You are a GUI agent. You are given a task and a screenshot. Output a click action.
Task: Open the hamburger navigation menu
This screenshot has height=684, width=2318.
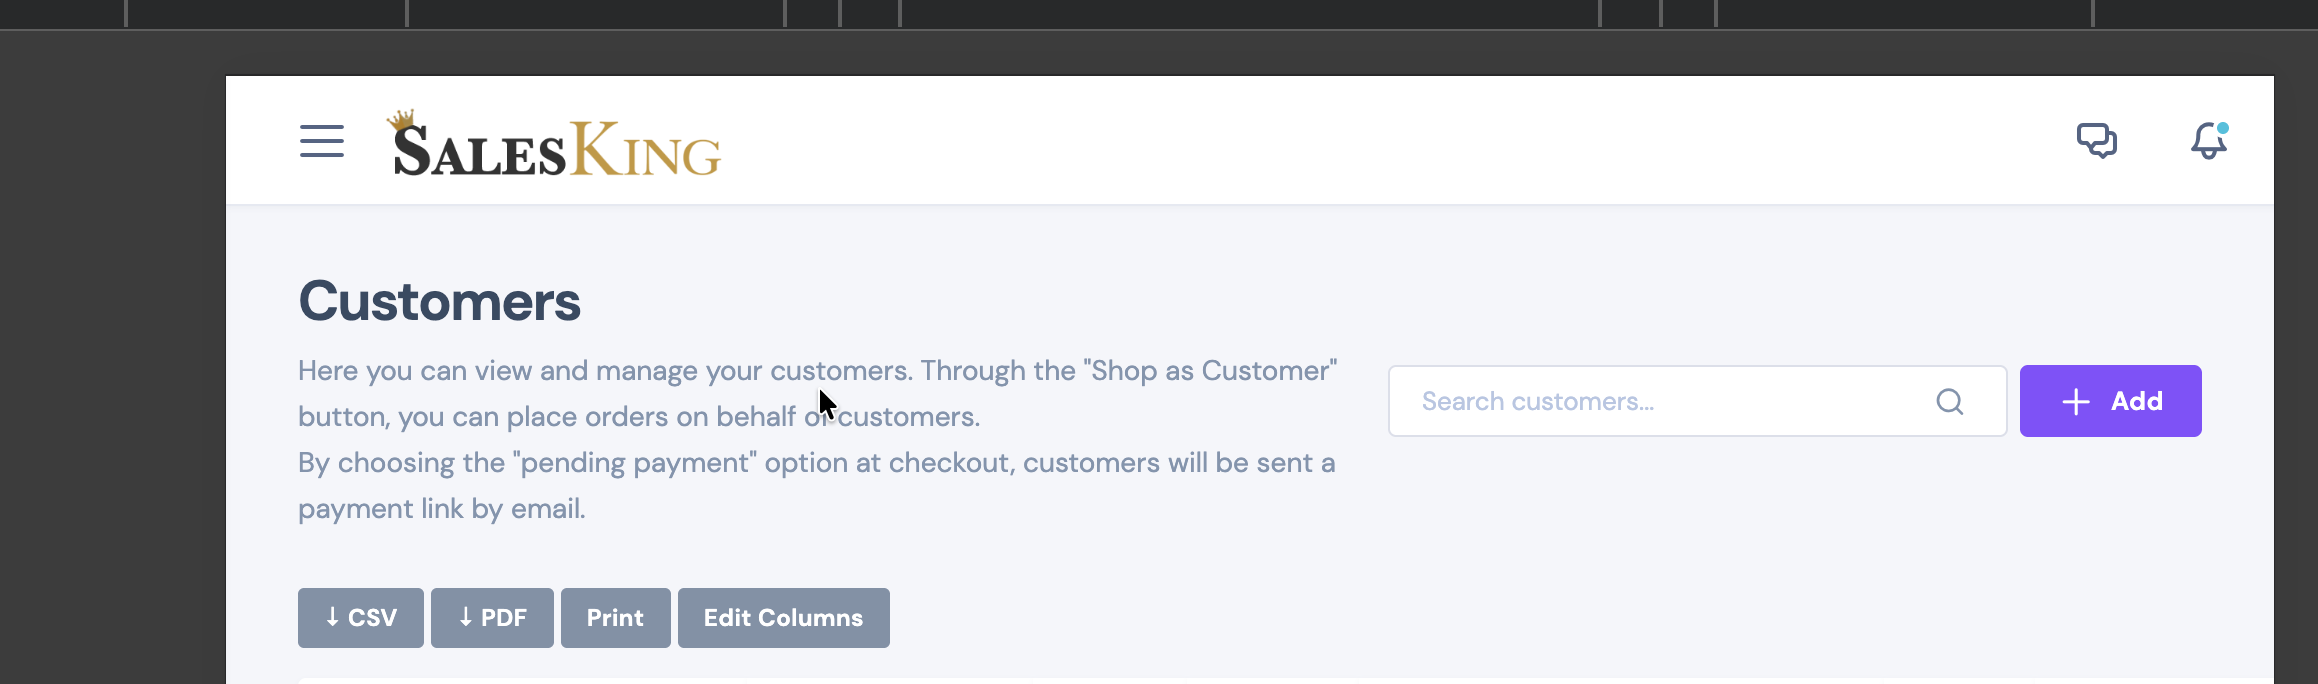[322, 141]
